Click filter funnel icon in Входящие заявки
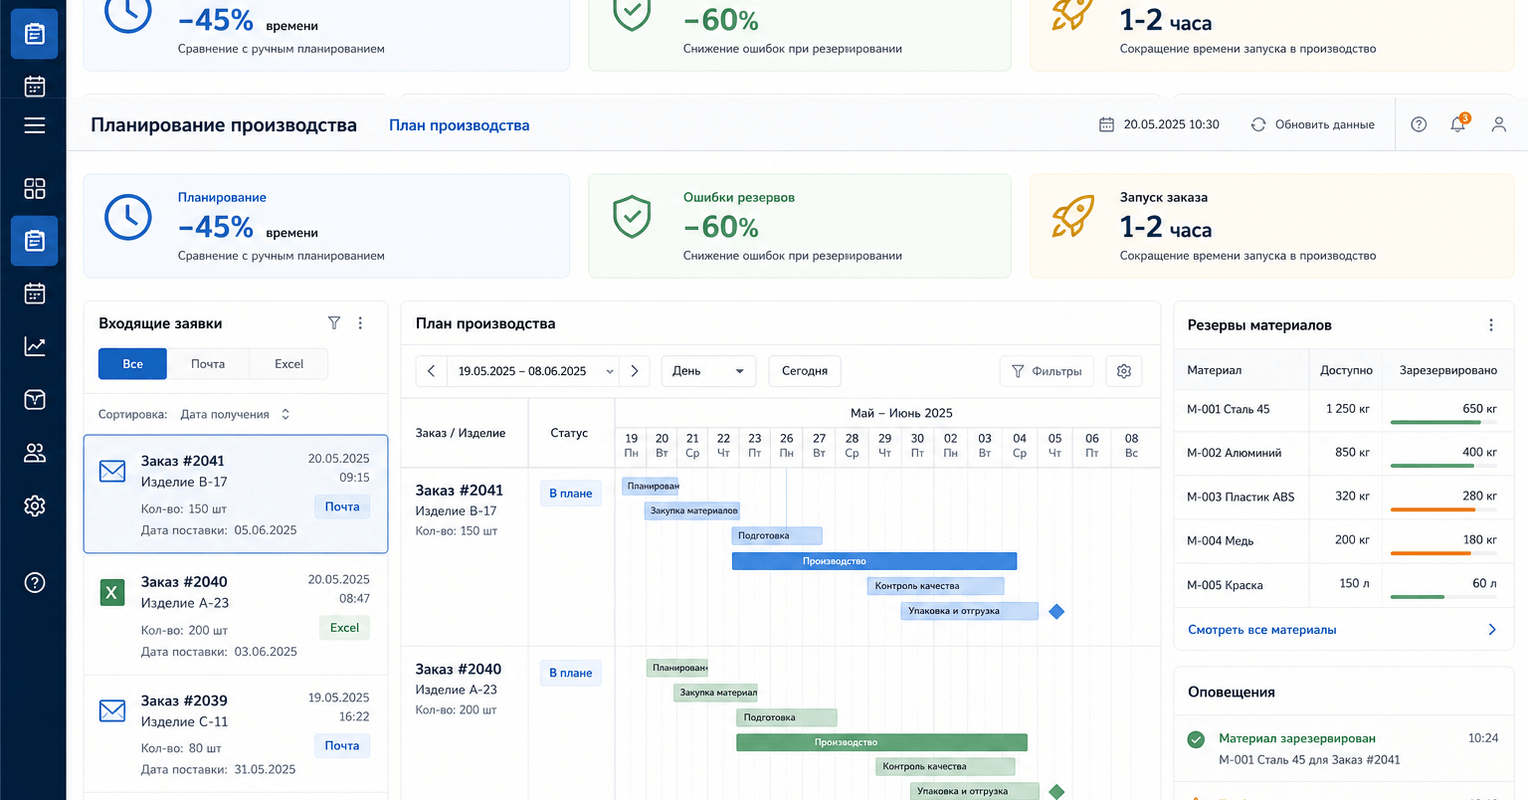Screen dimensions: 1528x800 click(334, 323)
